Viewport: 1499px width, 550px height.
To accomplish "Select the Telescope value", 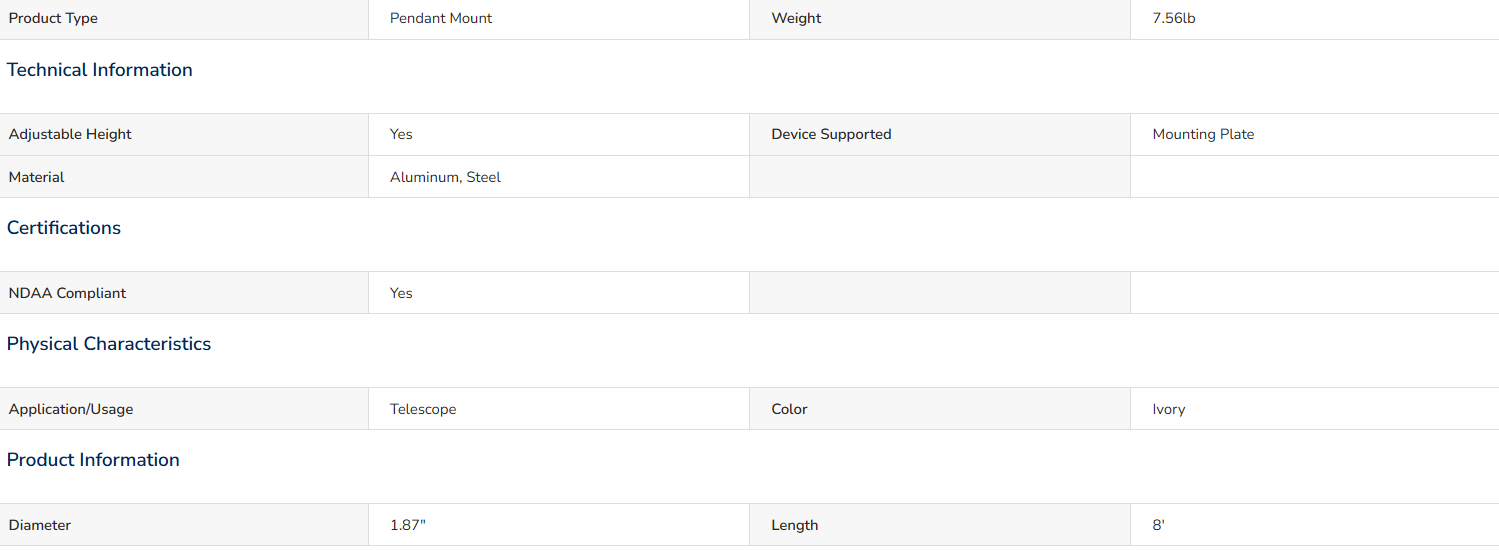I will point(423,409).
